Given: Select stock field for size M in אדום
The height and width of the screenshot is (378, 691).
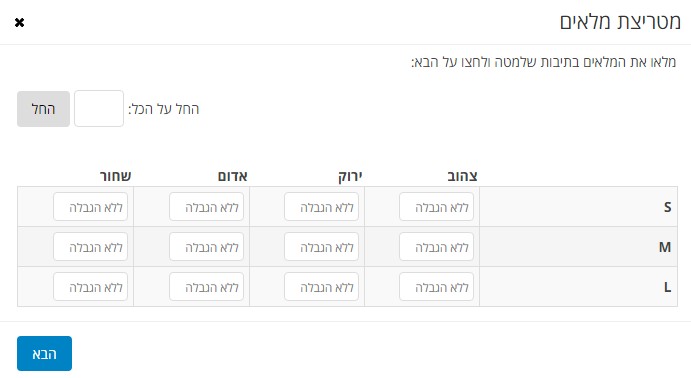Looking at the screenshot, I should click(x=206, y=247).
